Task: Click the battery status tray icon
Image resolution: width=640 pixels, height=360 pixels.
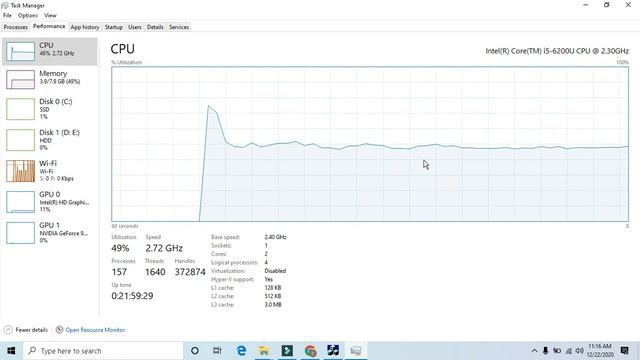Action: coord(557,351)
